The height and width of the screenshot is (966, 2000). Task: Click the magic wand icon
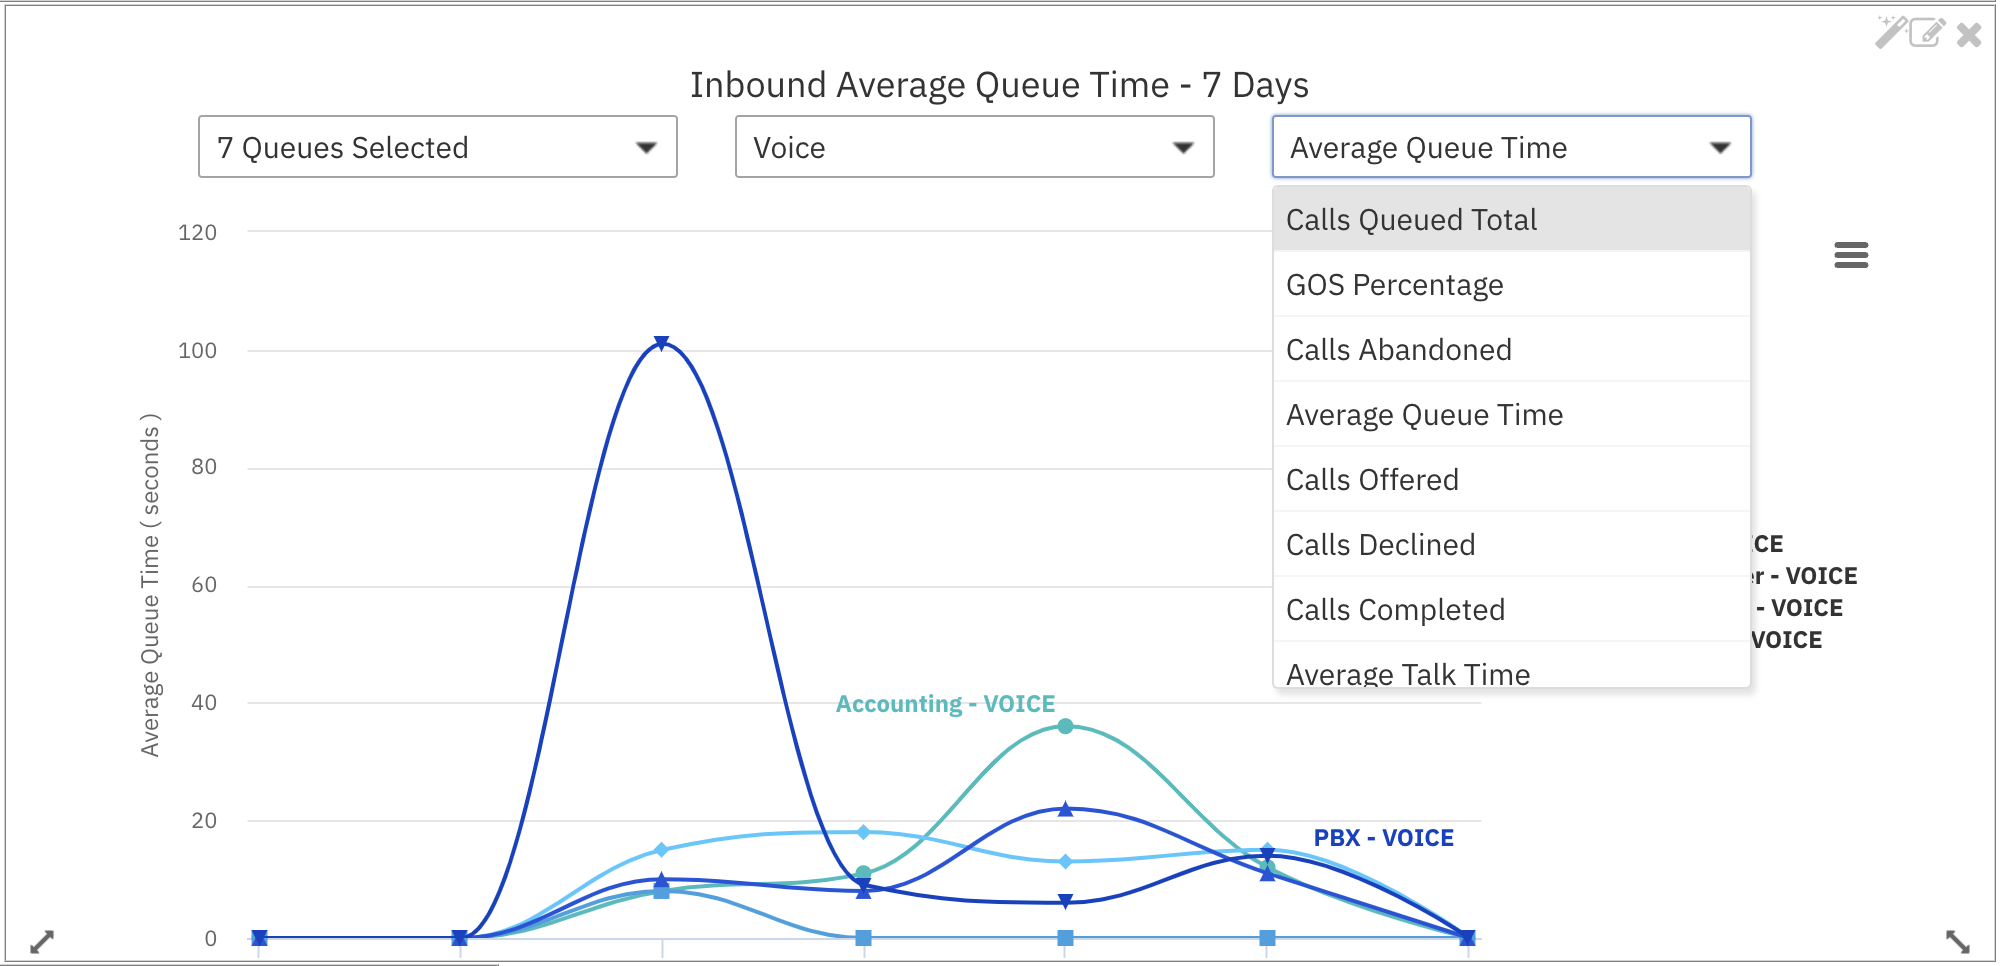[x=1889, y=32]
